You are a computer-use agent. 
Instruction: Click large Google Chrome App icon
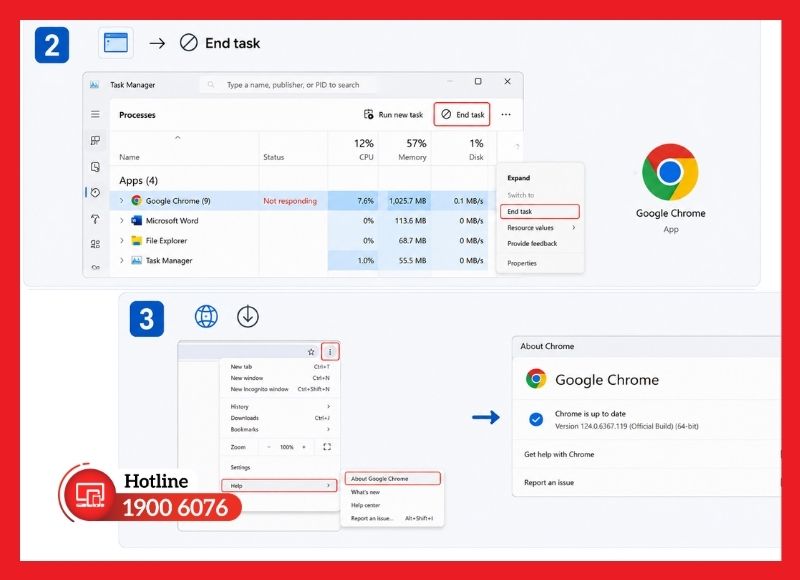[670, 172]
